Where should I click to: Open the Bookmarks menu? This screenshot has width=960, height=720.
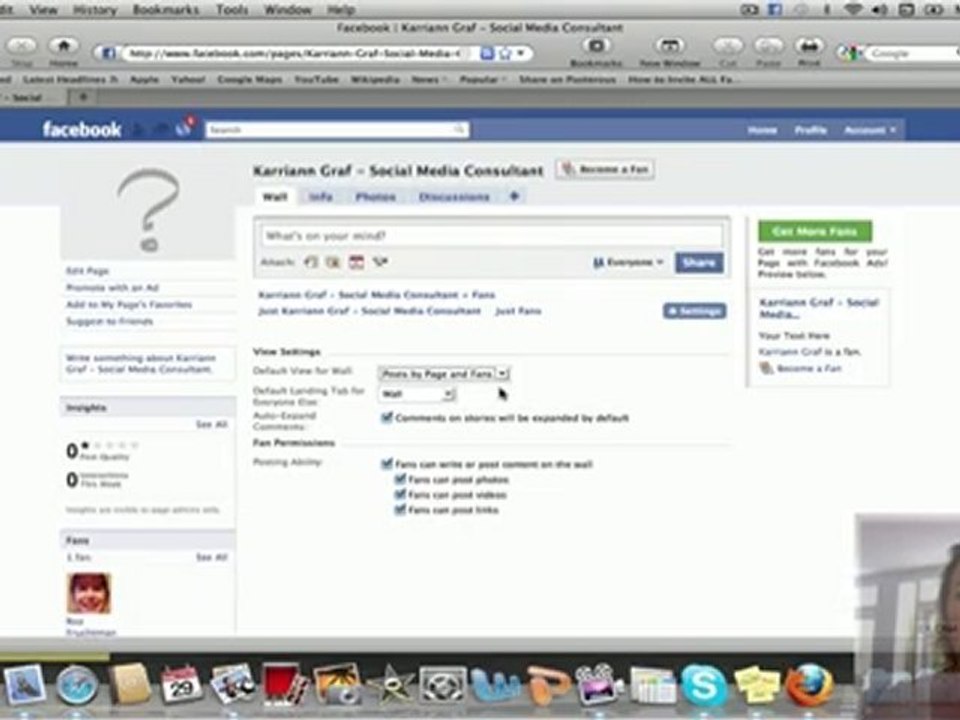tap(165, 9)
